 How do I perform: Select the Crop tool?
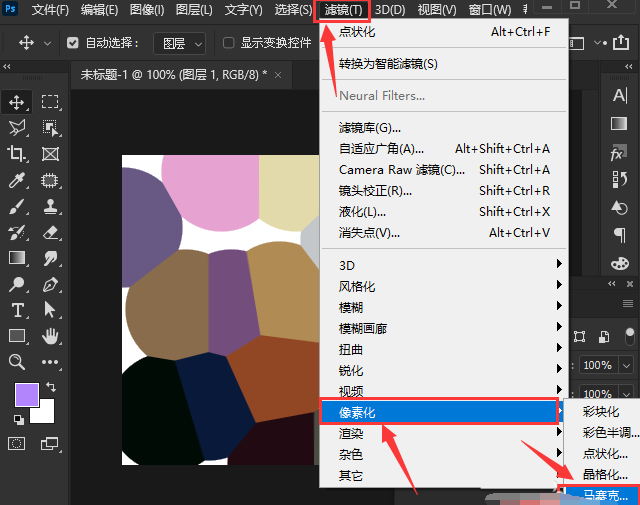(x=17, y=154)
